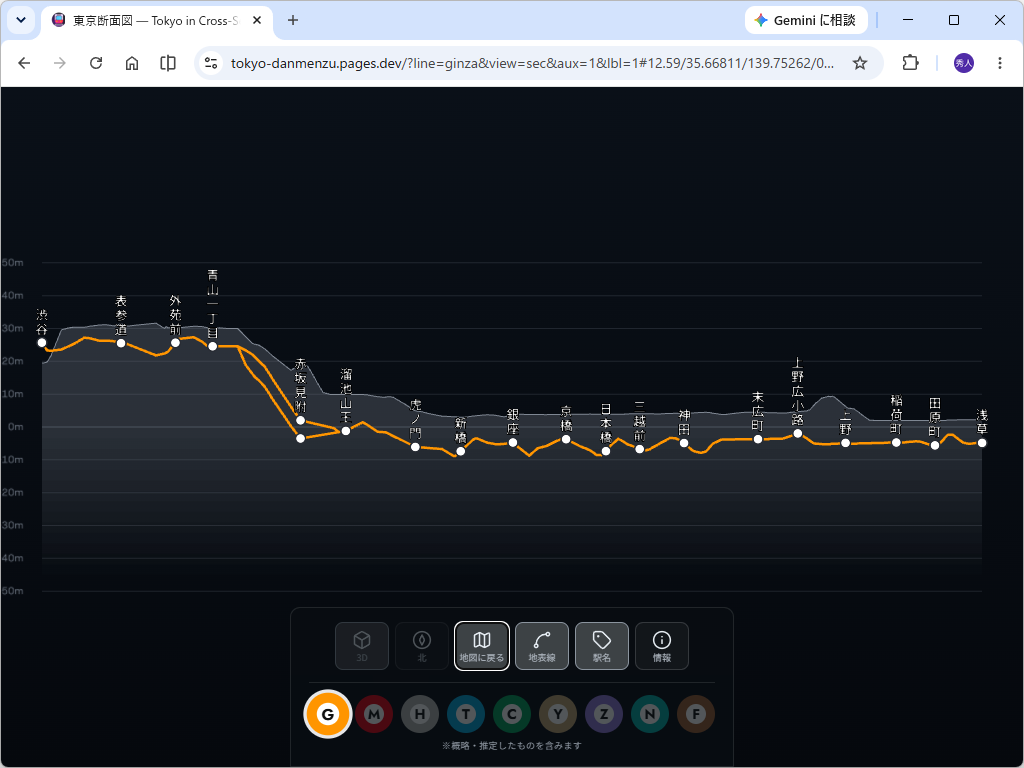Image resolution: width=1024 pixels, height=768 pixels.
Task: Select the Tozai line T circle
Action: (x=466, y=714)
